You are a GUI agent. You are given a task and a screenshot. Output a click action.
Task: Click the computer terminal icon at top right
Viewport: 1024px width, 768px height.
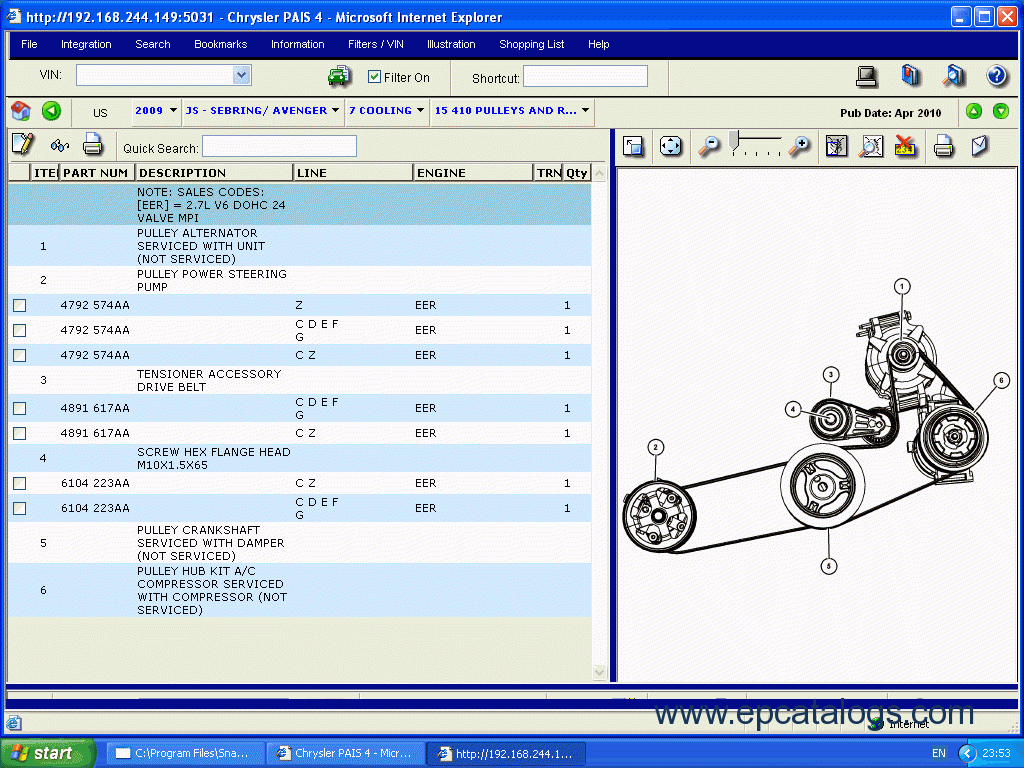(x=867, y=76)
